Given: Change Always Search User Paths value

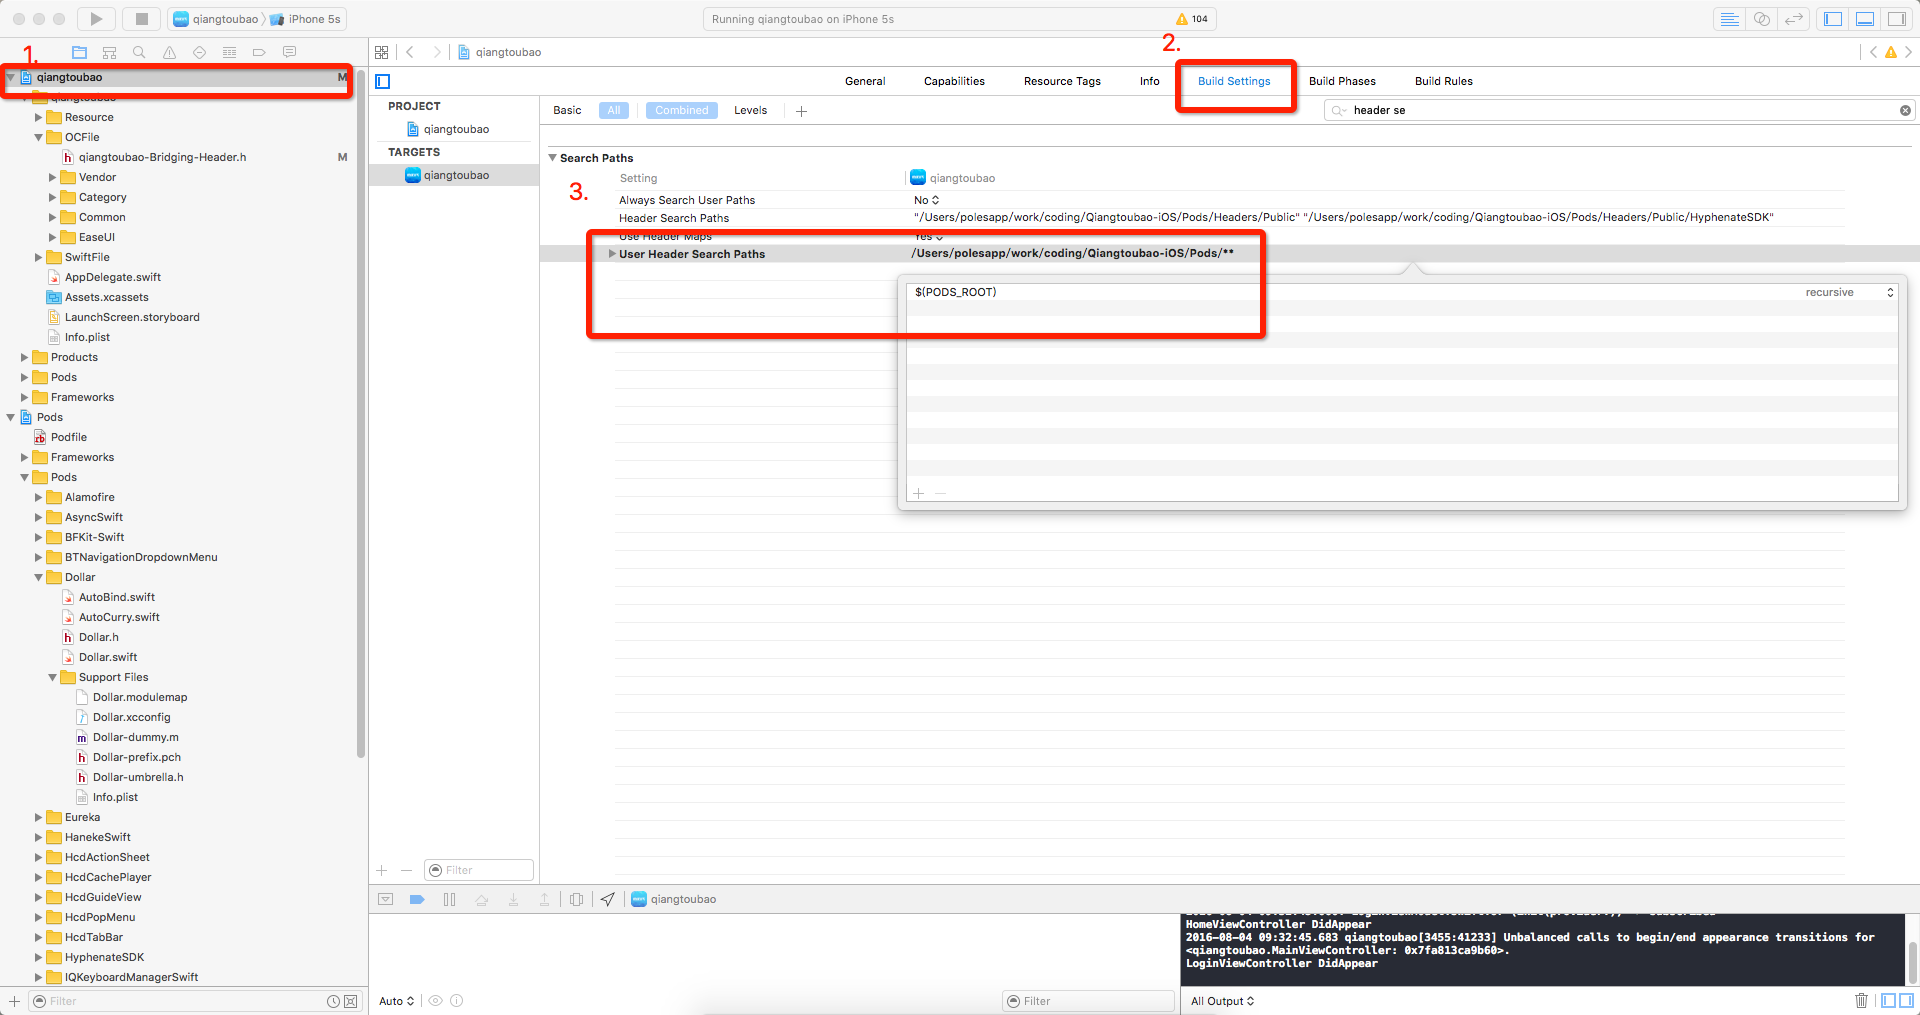Looking at the screenshot, I should (x=926, y=200).
